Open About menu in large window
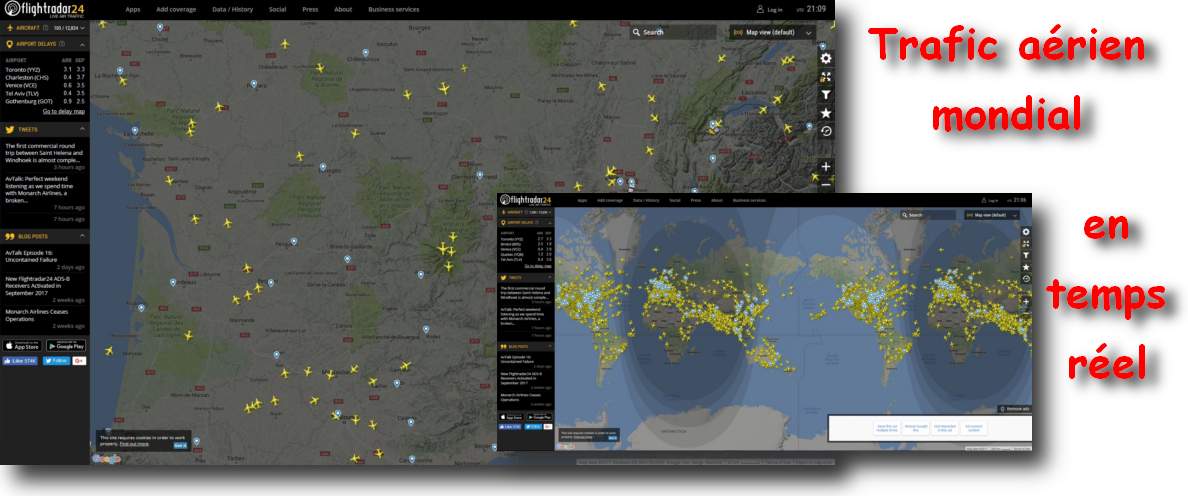Image resolution: width=1188 pixels, height=496 pixels. tap(343, 10)
